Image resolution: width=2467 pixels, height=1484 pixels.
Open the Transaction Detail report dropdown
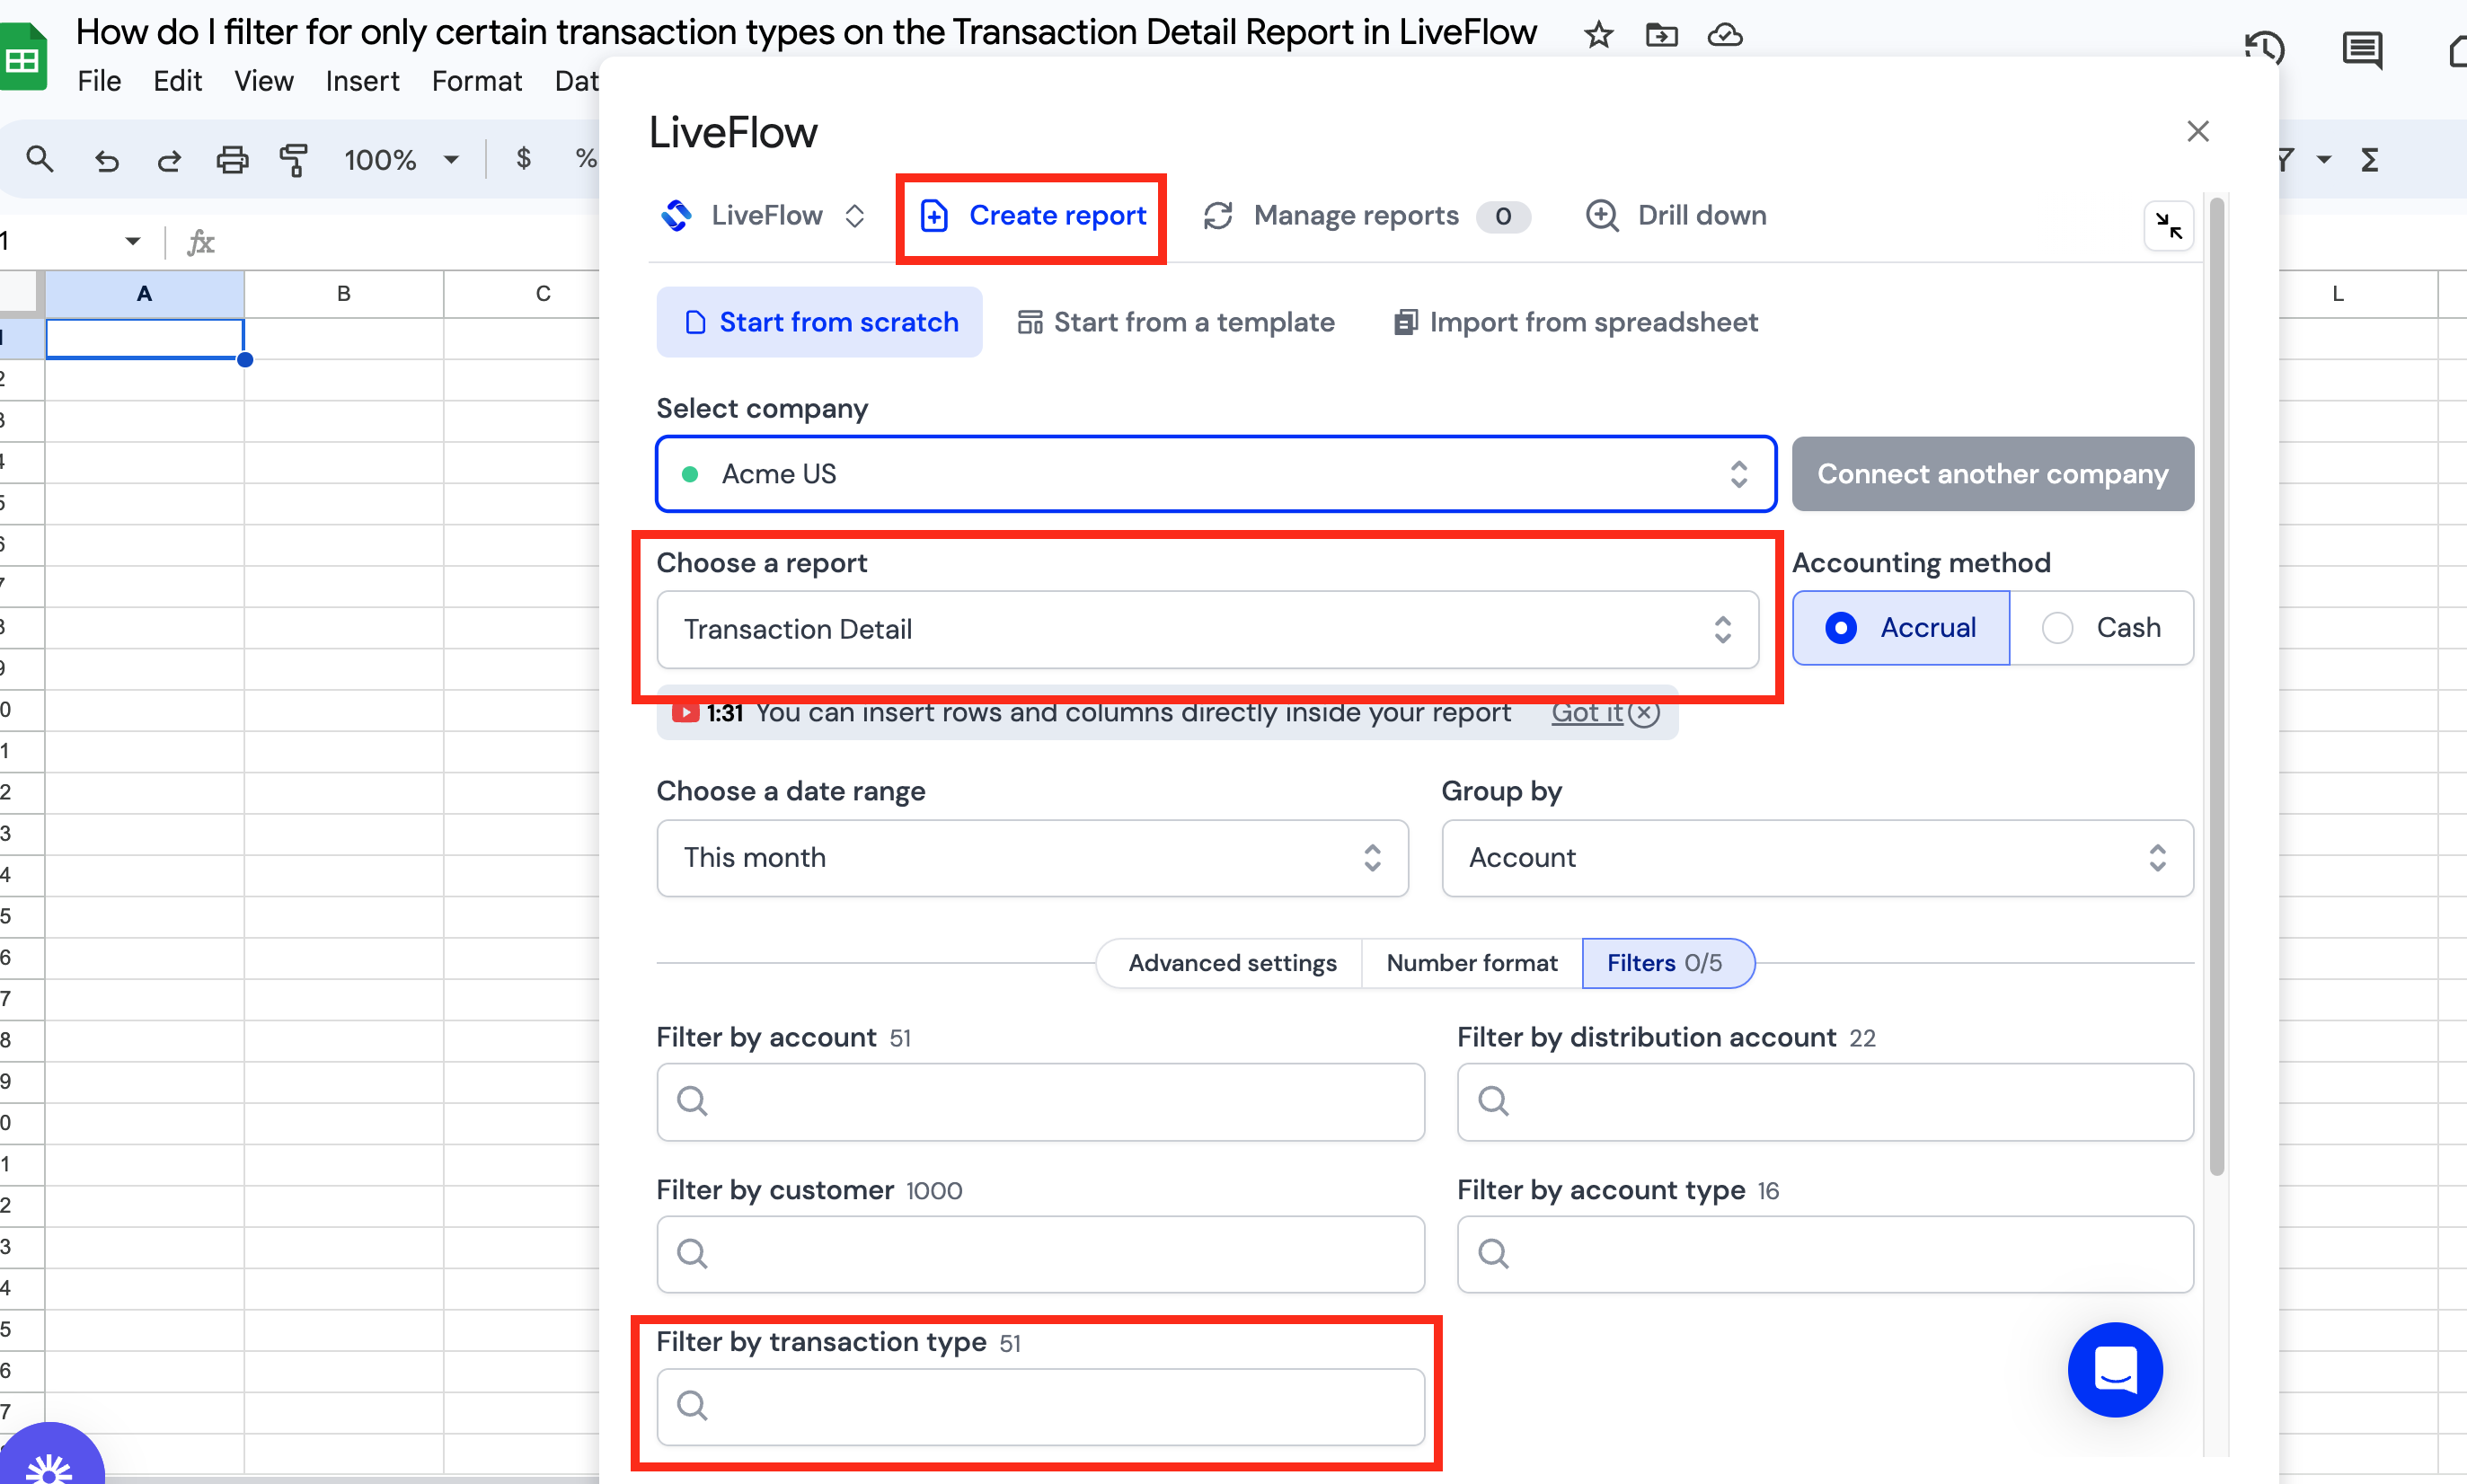pos(1207,630)
